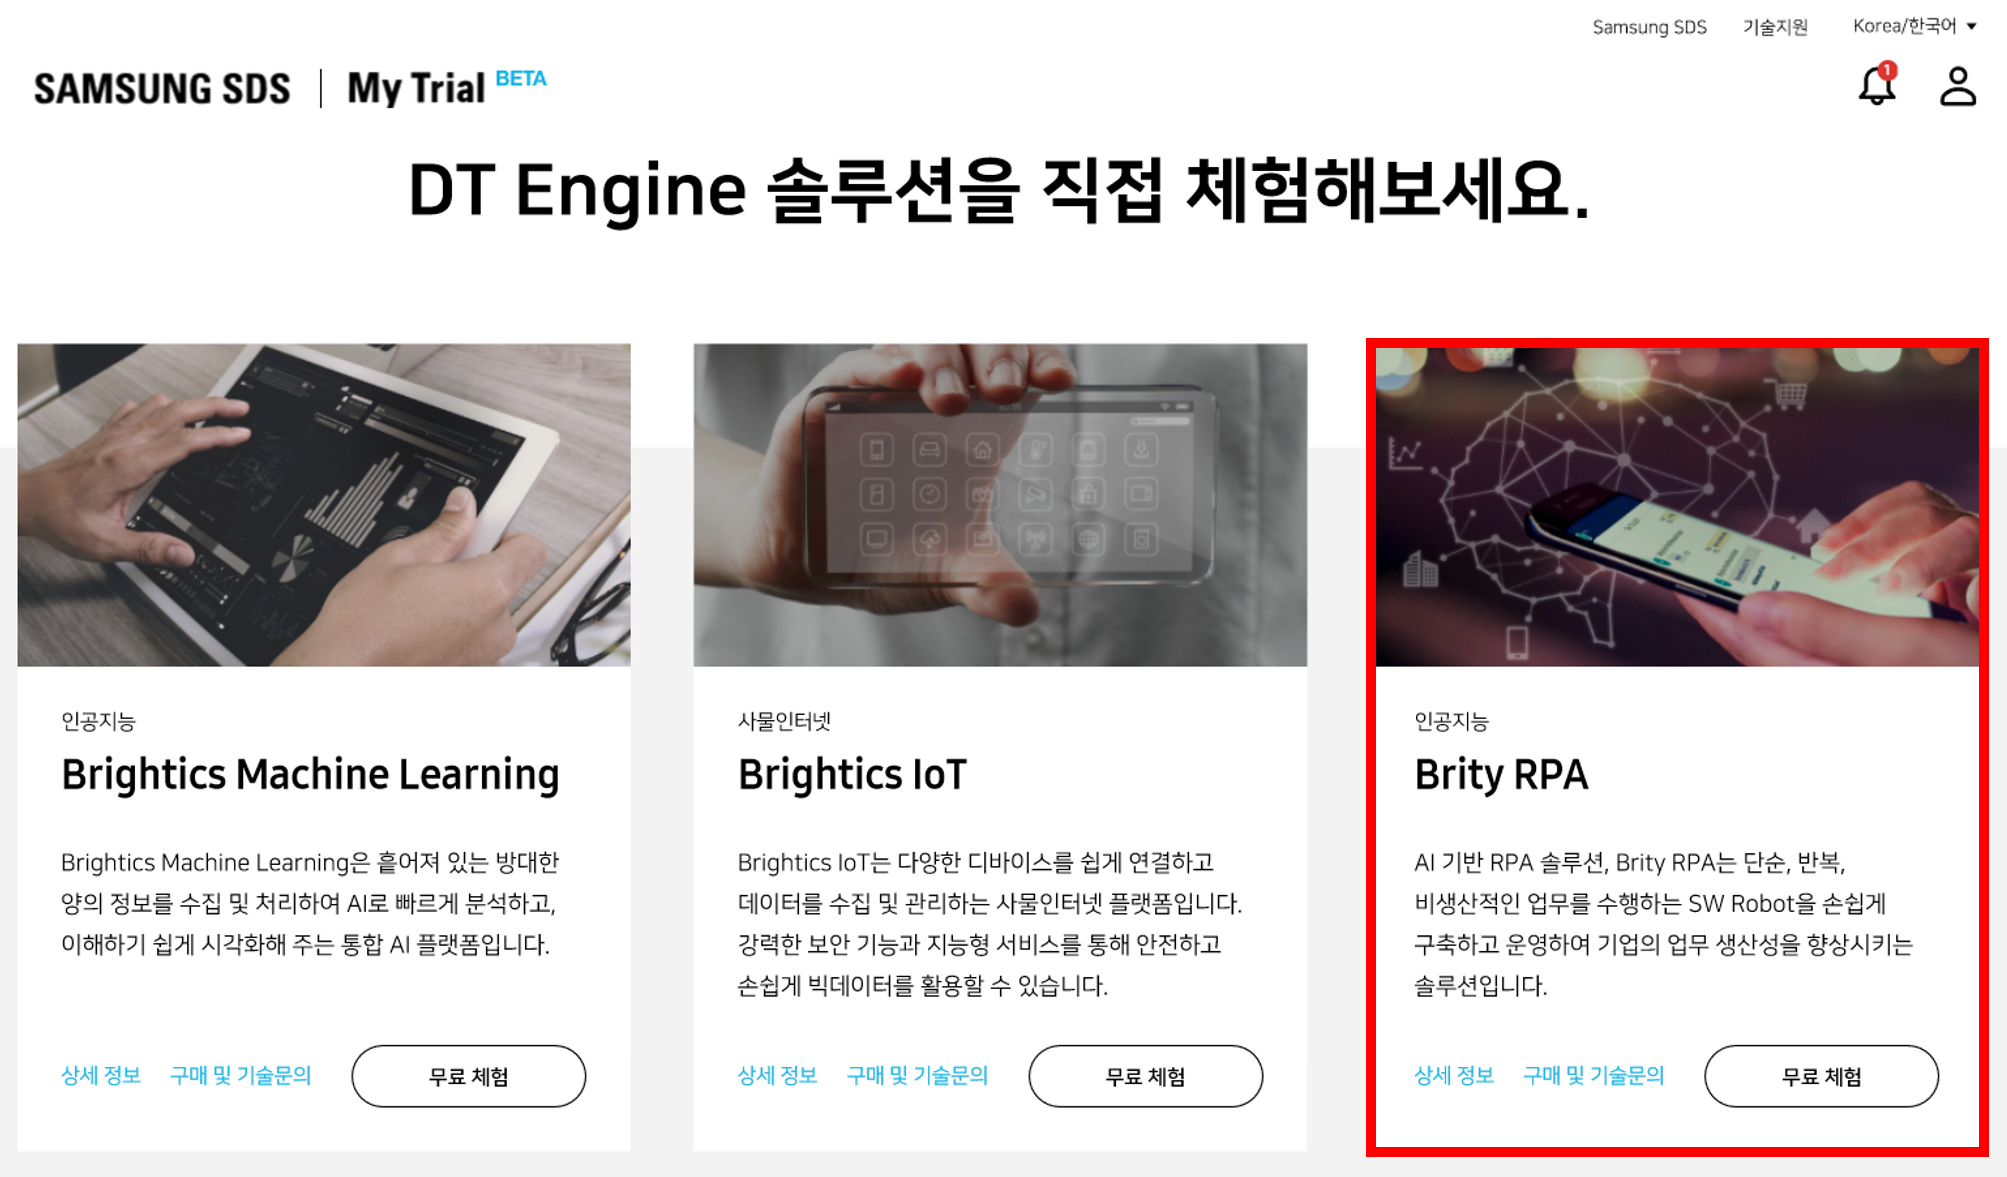Open the user profile icon

pos(1958,86)
